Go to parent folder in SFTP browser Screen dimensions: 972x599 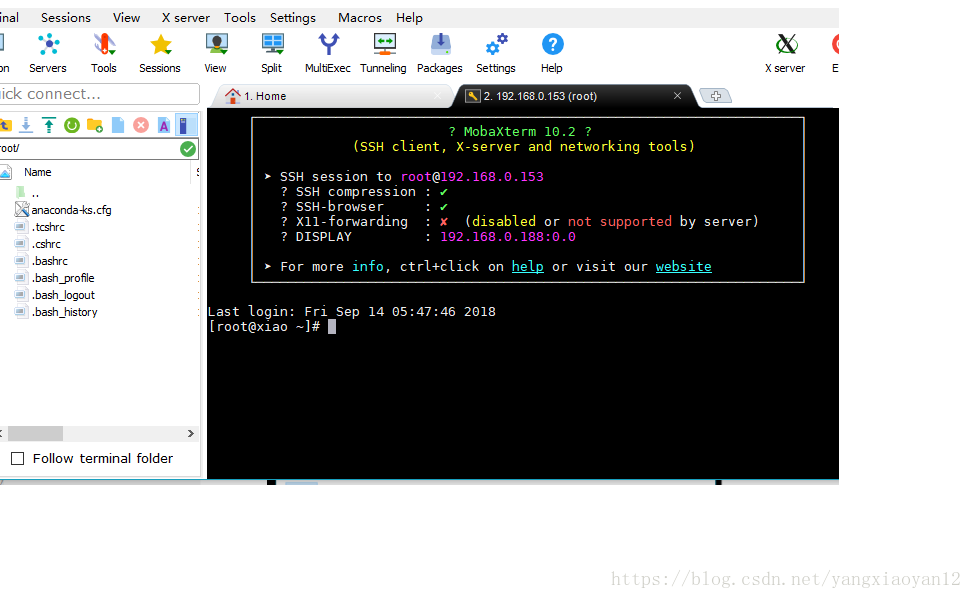5,125
